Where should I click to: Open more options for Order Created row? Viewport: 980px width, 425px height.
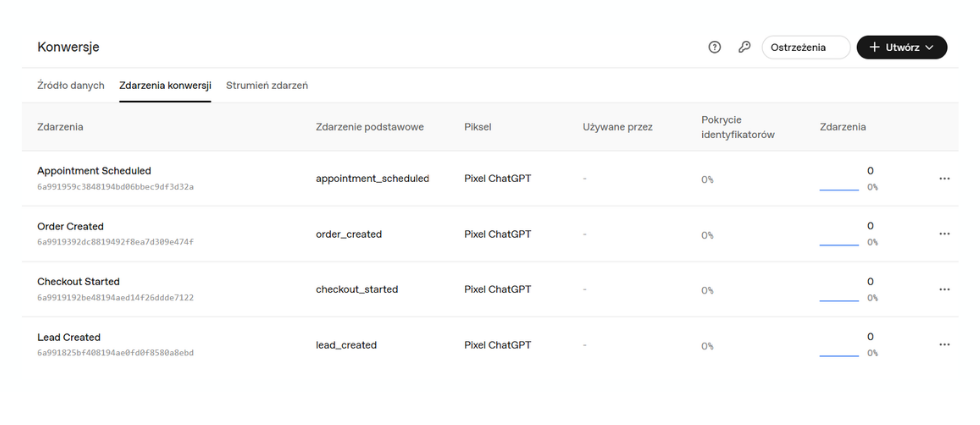tap(944, 234)
